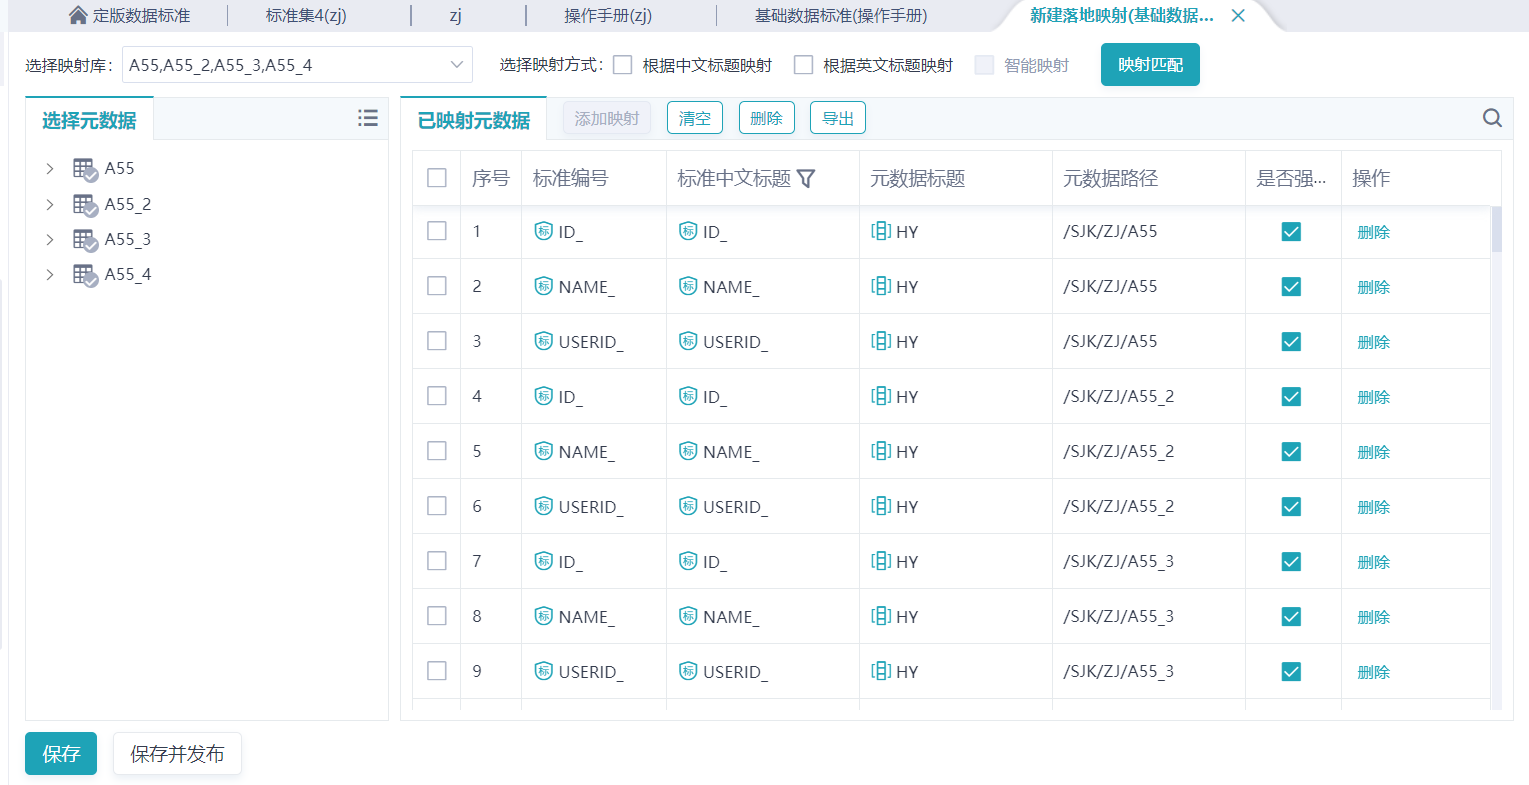Click the list view icon in metadata panel
Viewport: 1529px width, 785px height.
point(368,118)
